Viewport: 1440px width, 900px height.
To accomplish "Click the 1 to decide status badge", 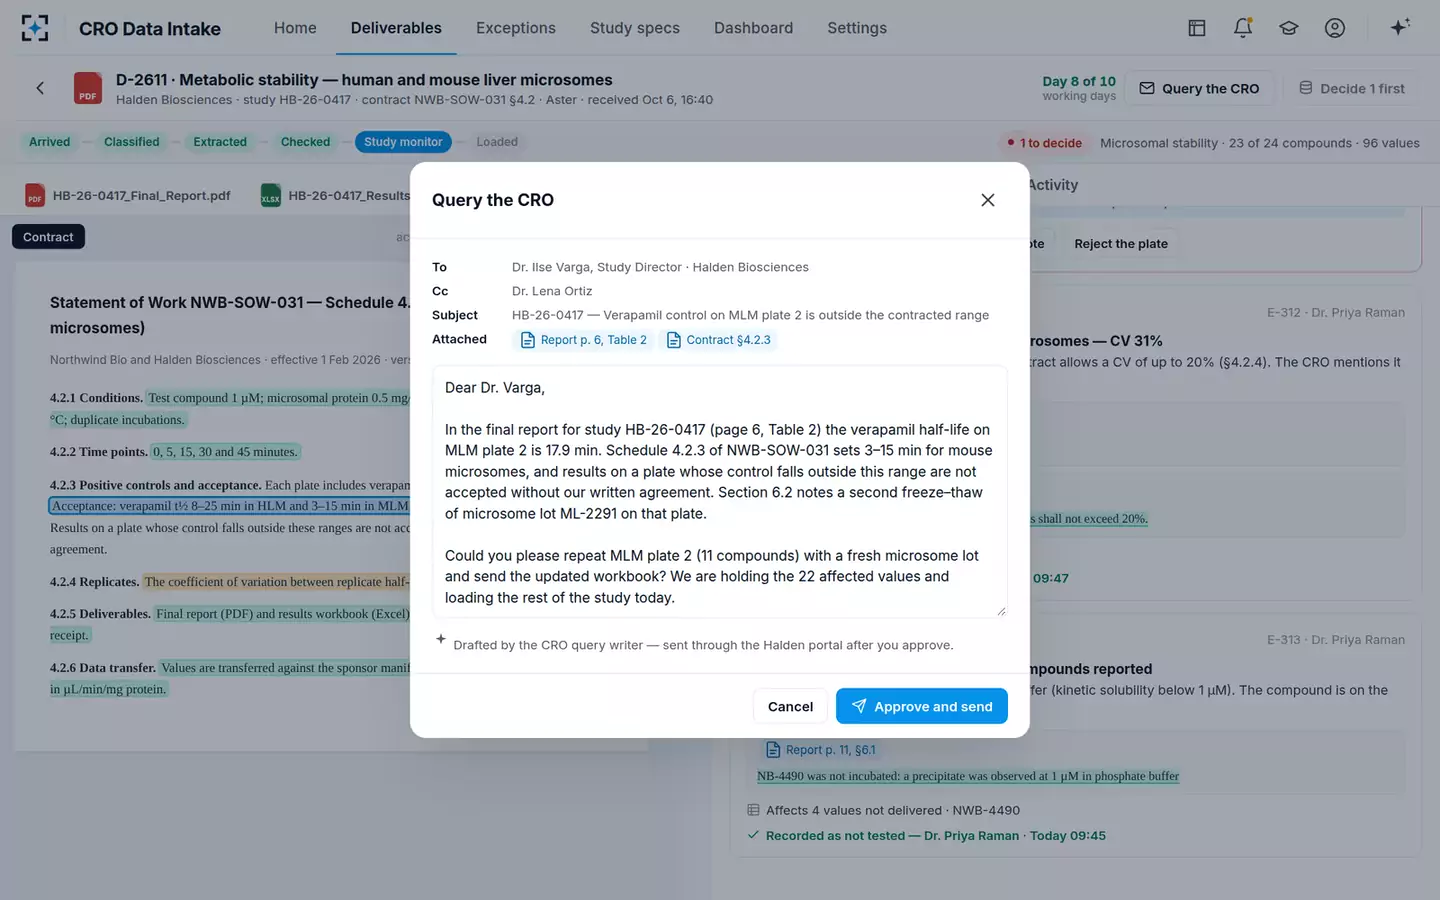I will click(1044, 143).
